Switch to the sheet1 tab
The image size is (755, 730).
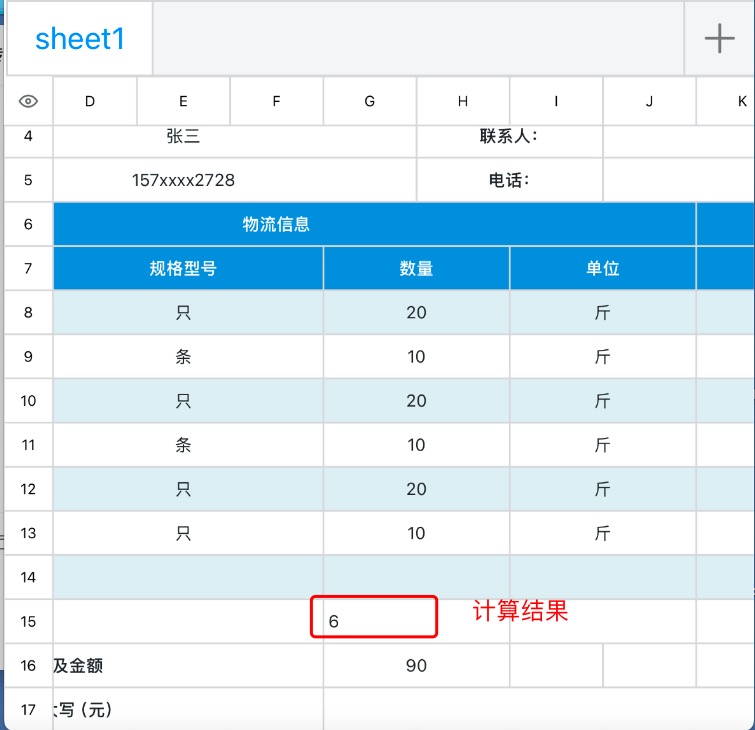coord(80,39)
